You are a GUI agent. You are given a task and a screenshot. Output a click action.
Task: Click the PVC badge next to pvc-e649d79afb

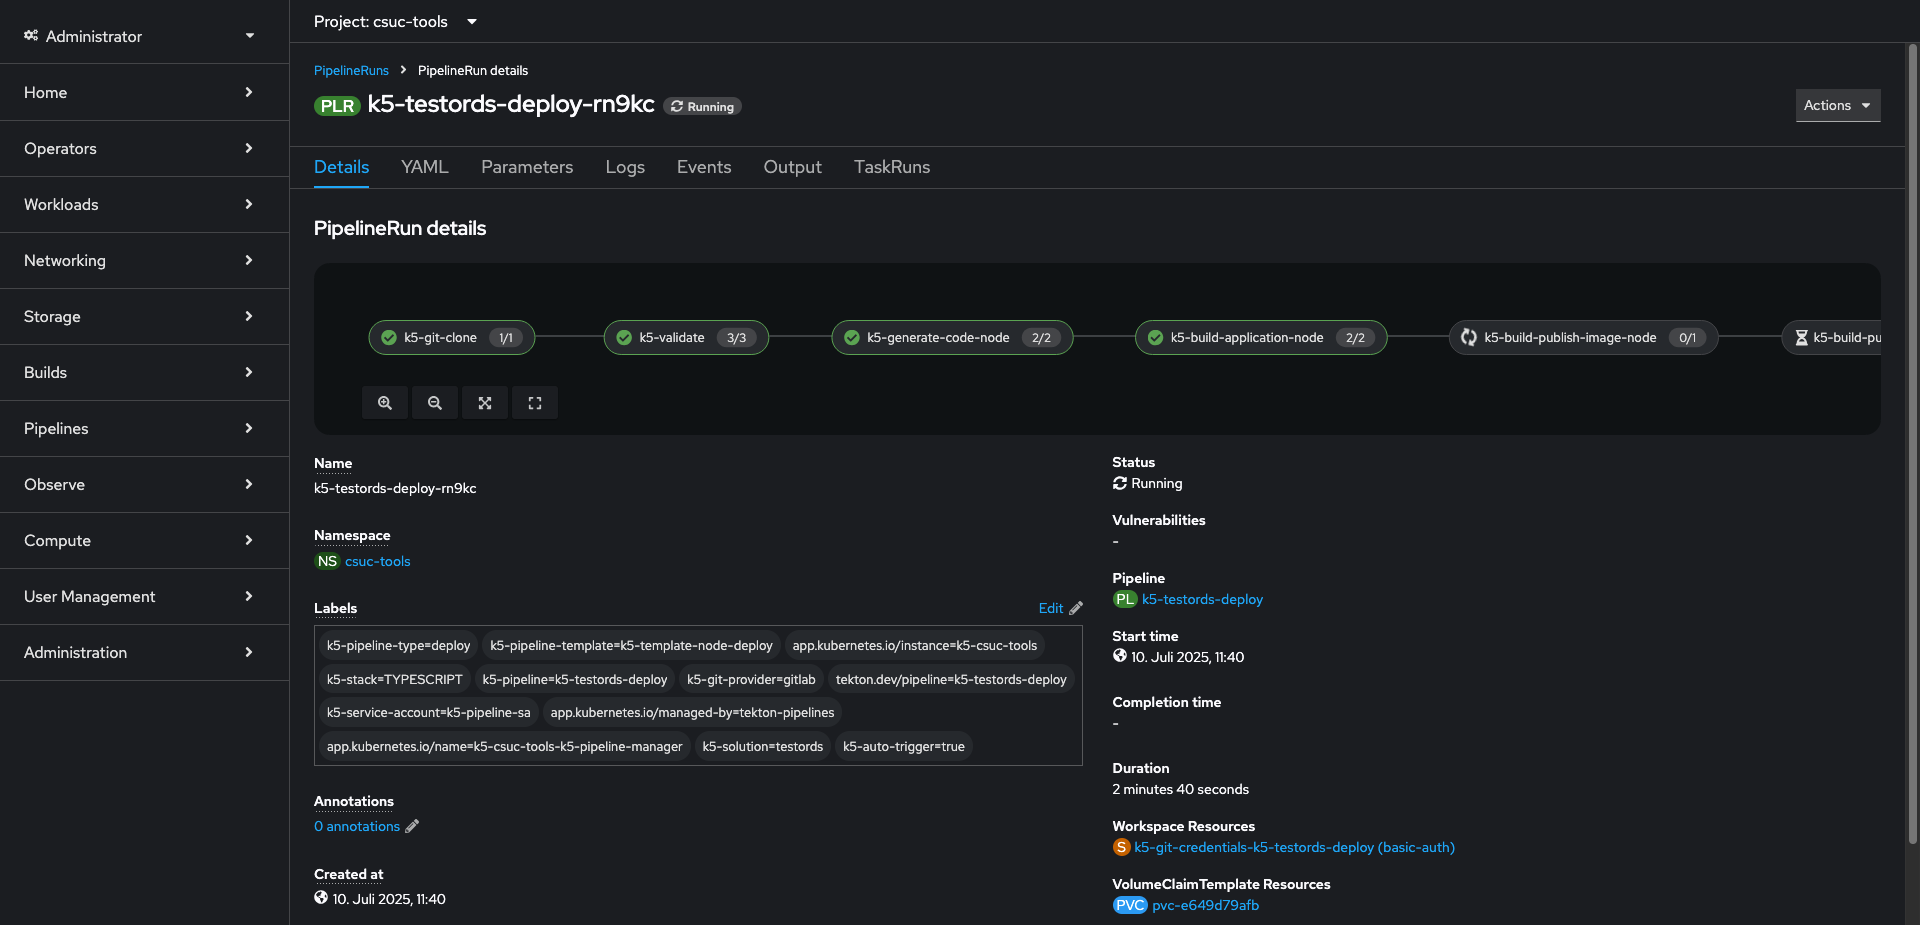tap(1130, 905)
